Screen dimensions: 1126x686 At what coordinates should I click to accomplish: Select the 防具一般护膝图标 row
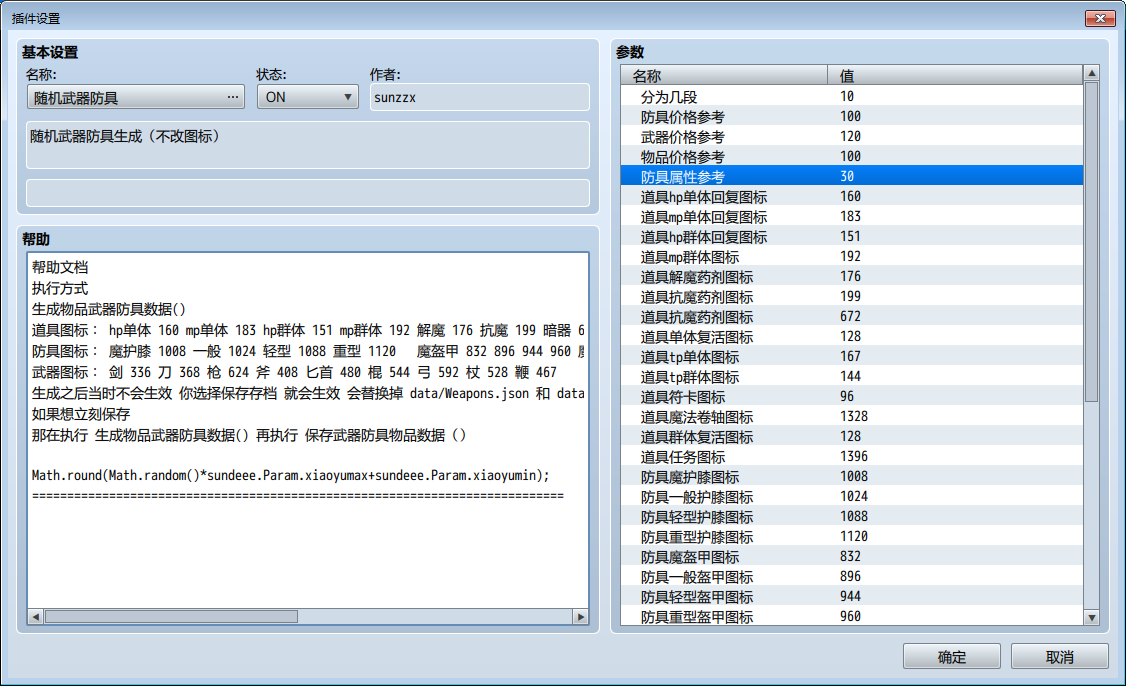click(x=852, y=496)
